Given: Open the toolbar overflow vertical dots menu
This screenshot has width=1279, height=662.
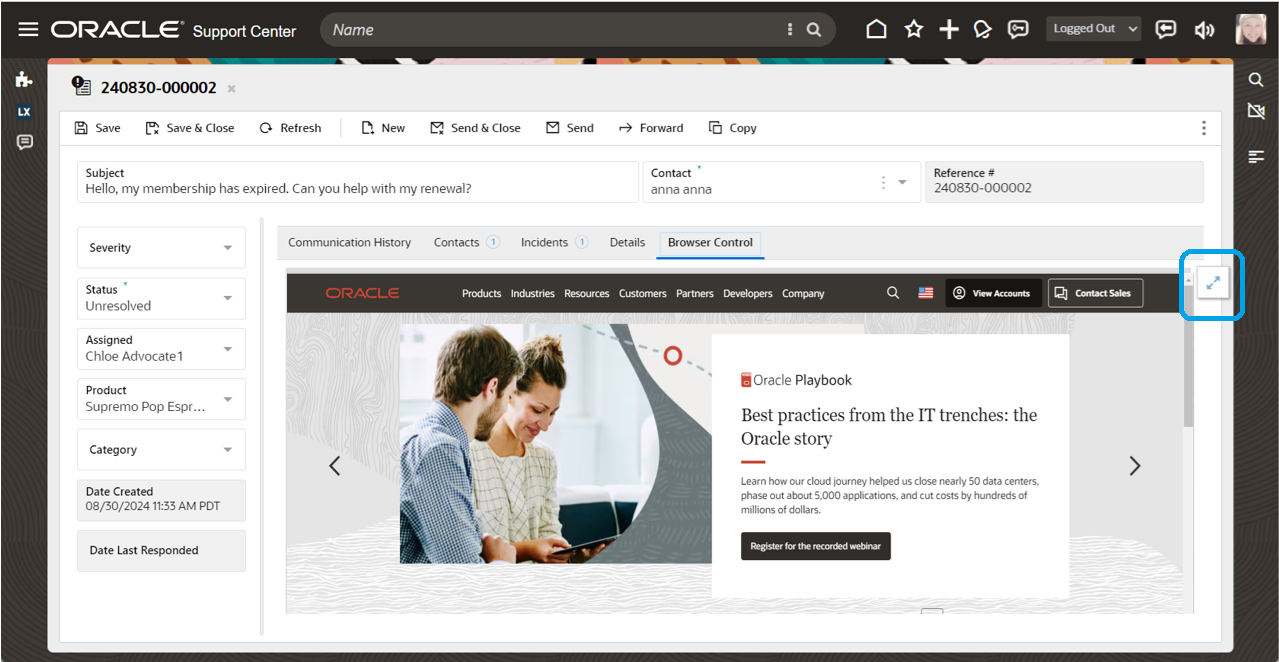Looking at the screenshot, I should 1203,128.
